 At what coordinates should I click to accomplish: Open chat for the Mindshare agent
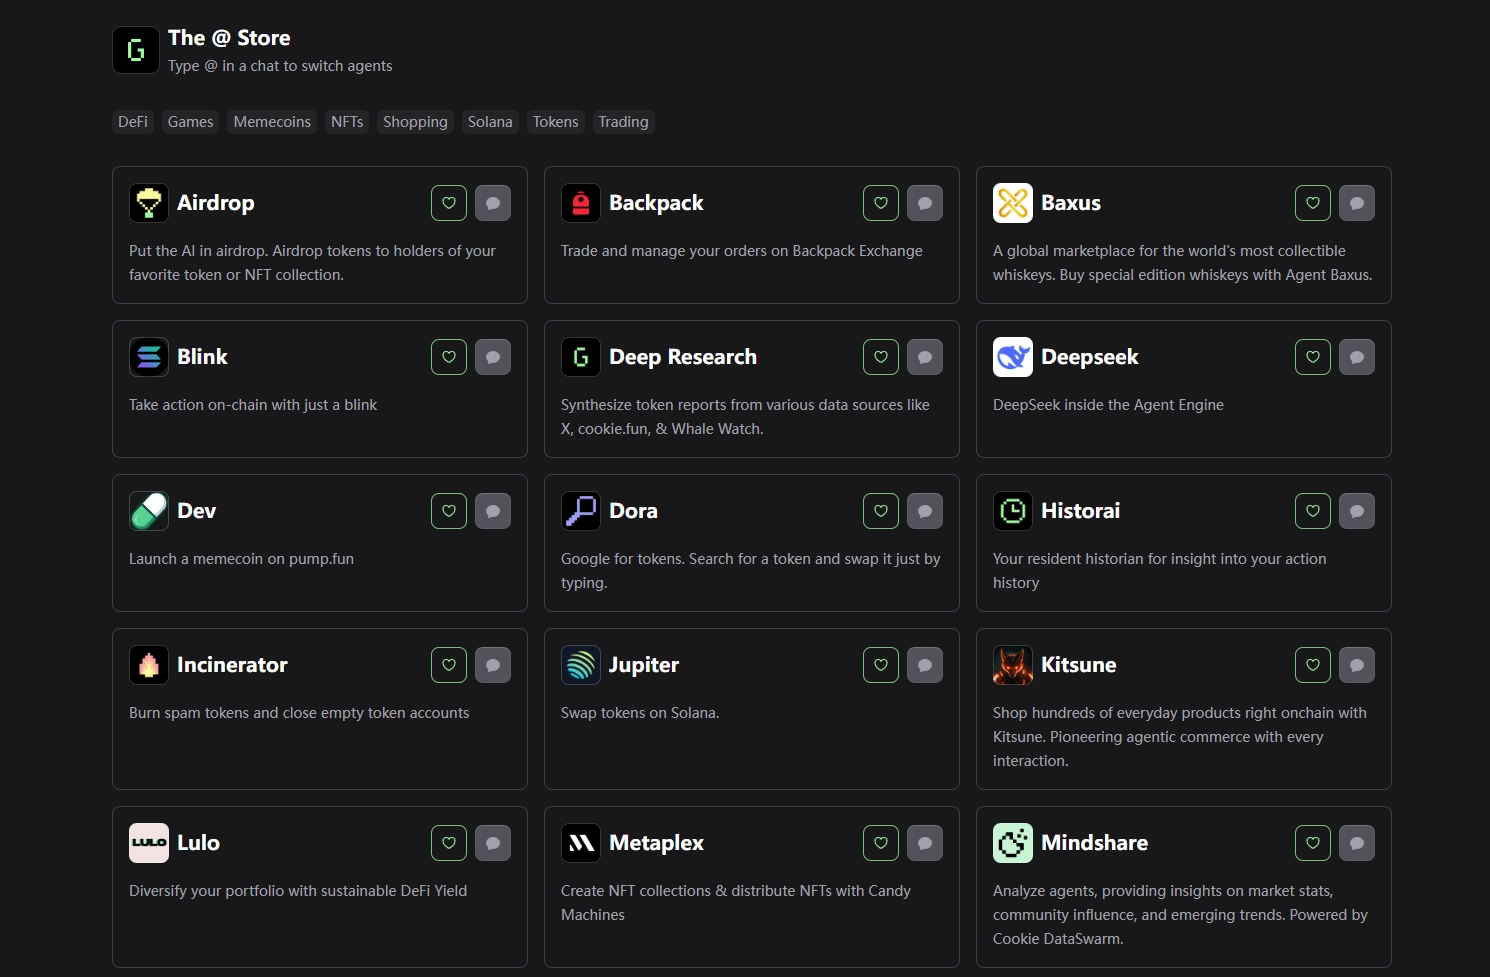point(1356,843)
